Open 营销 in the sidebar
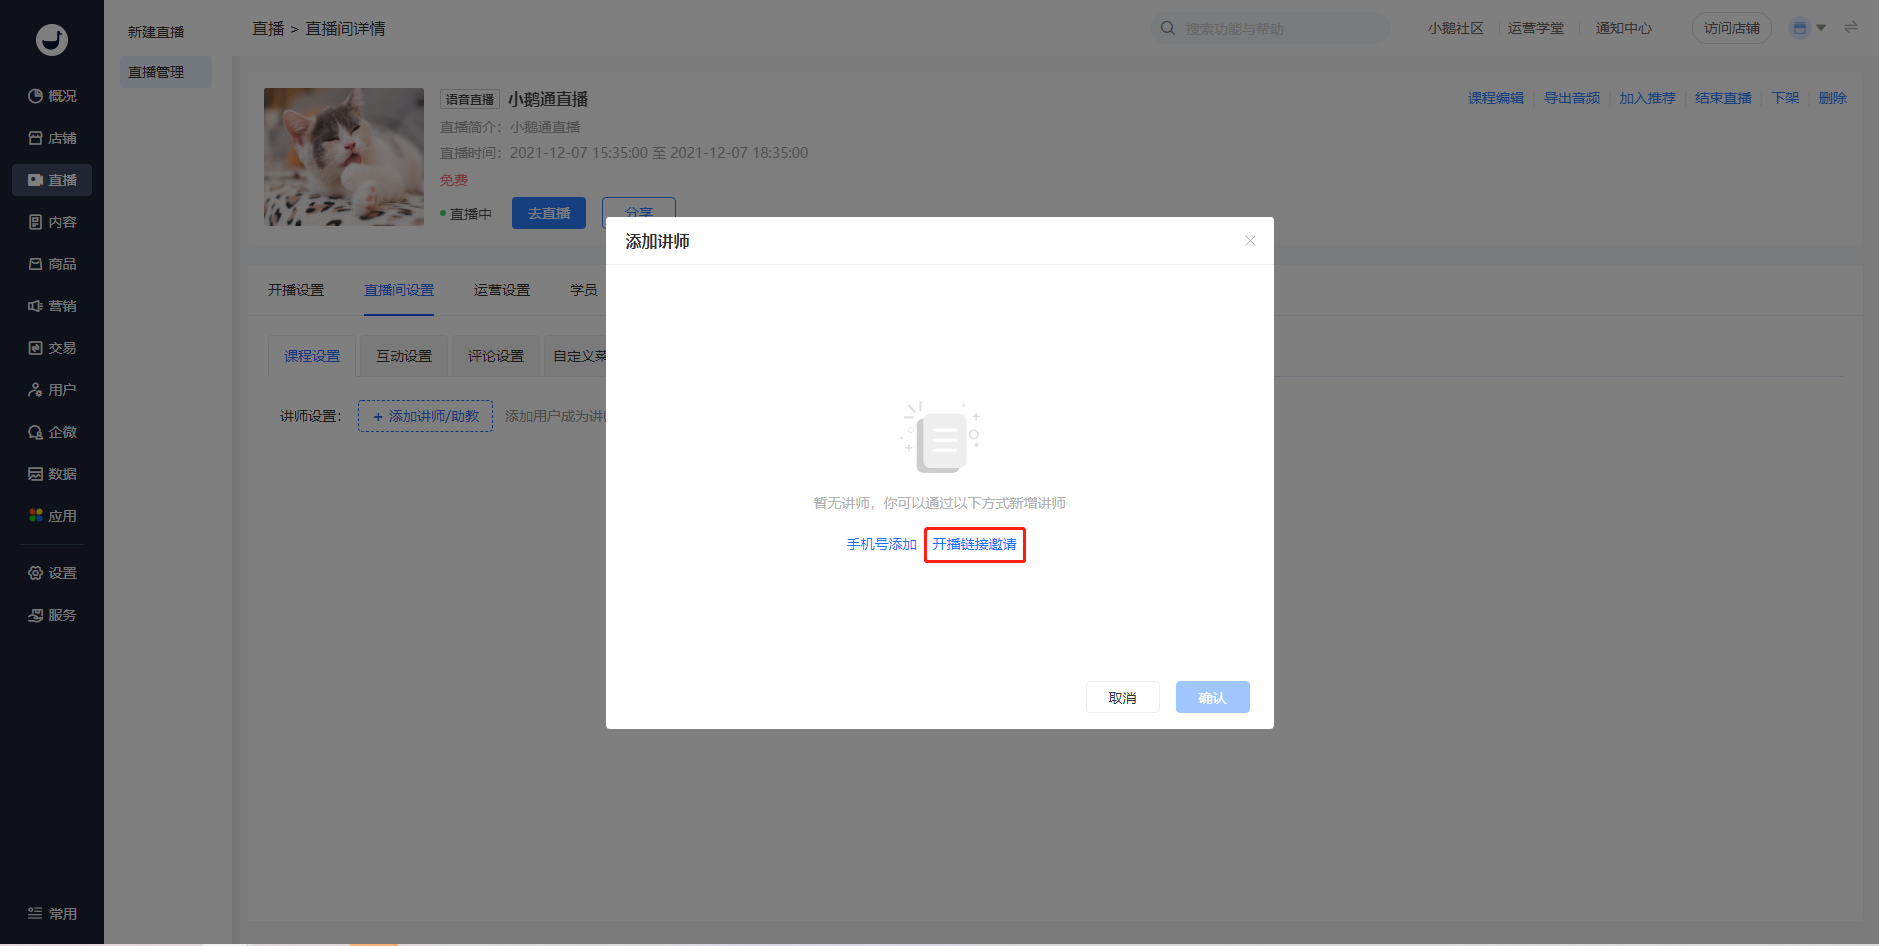1879x946 pixels. [x=52, y=306]
